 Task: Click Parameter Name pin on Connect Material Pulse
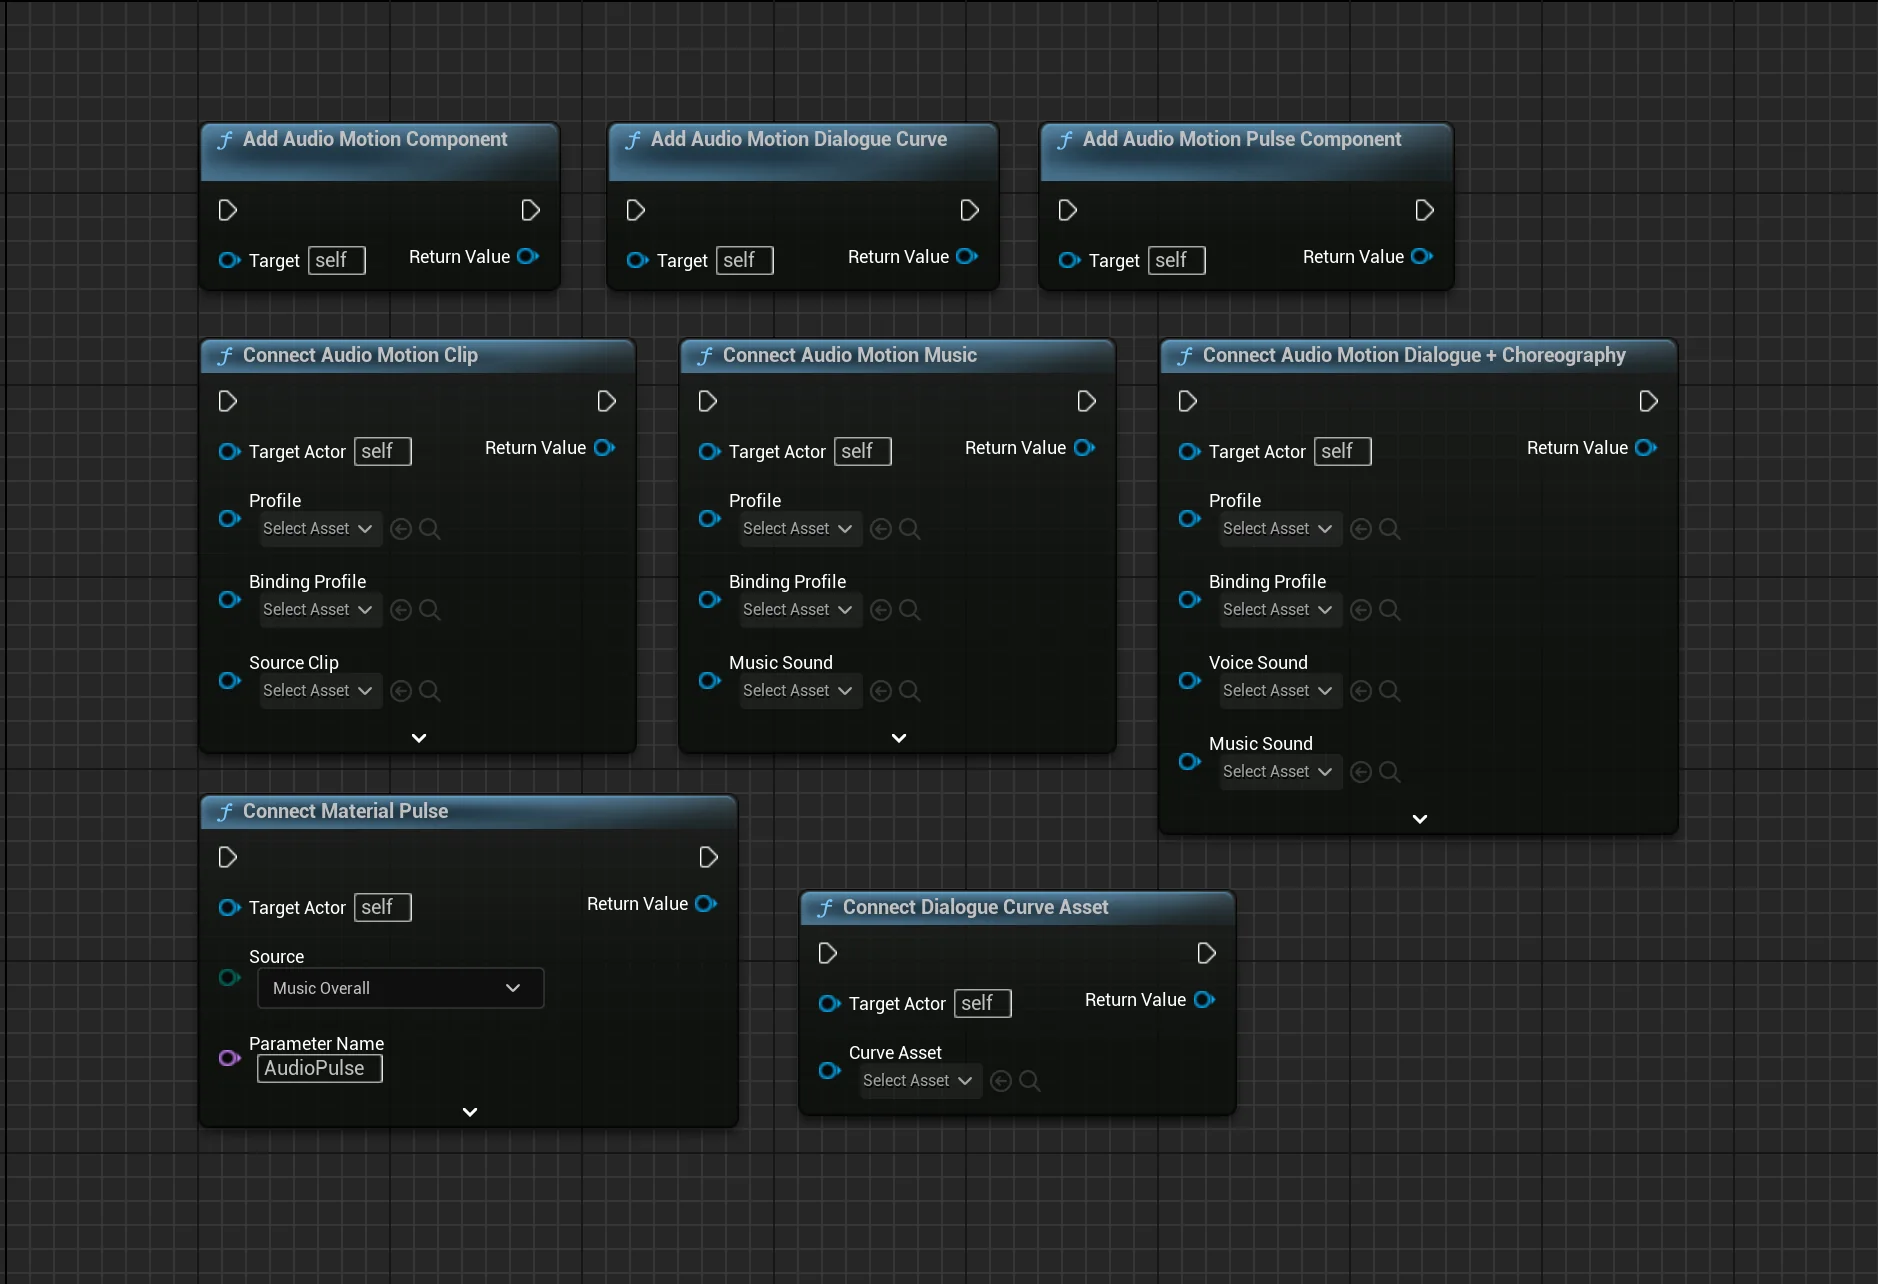(229, 1058)
